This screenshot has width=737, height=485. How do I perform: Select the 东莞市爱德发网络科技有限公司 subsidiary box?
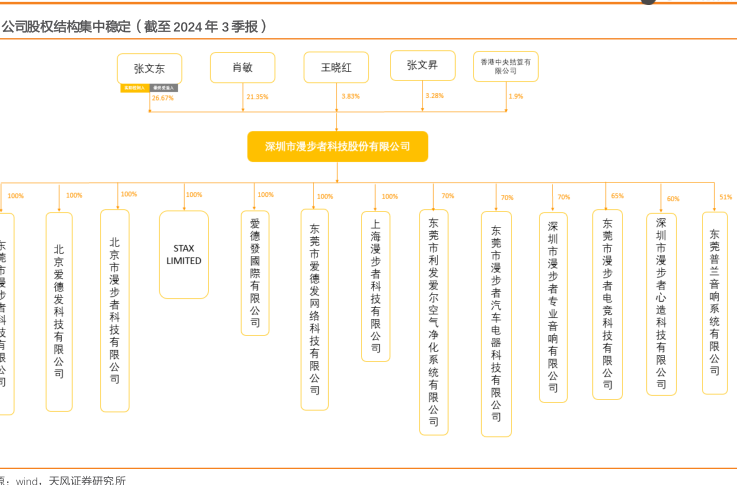(x=314, y=310)
